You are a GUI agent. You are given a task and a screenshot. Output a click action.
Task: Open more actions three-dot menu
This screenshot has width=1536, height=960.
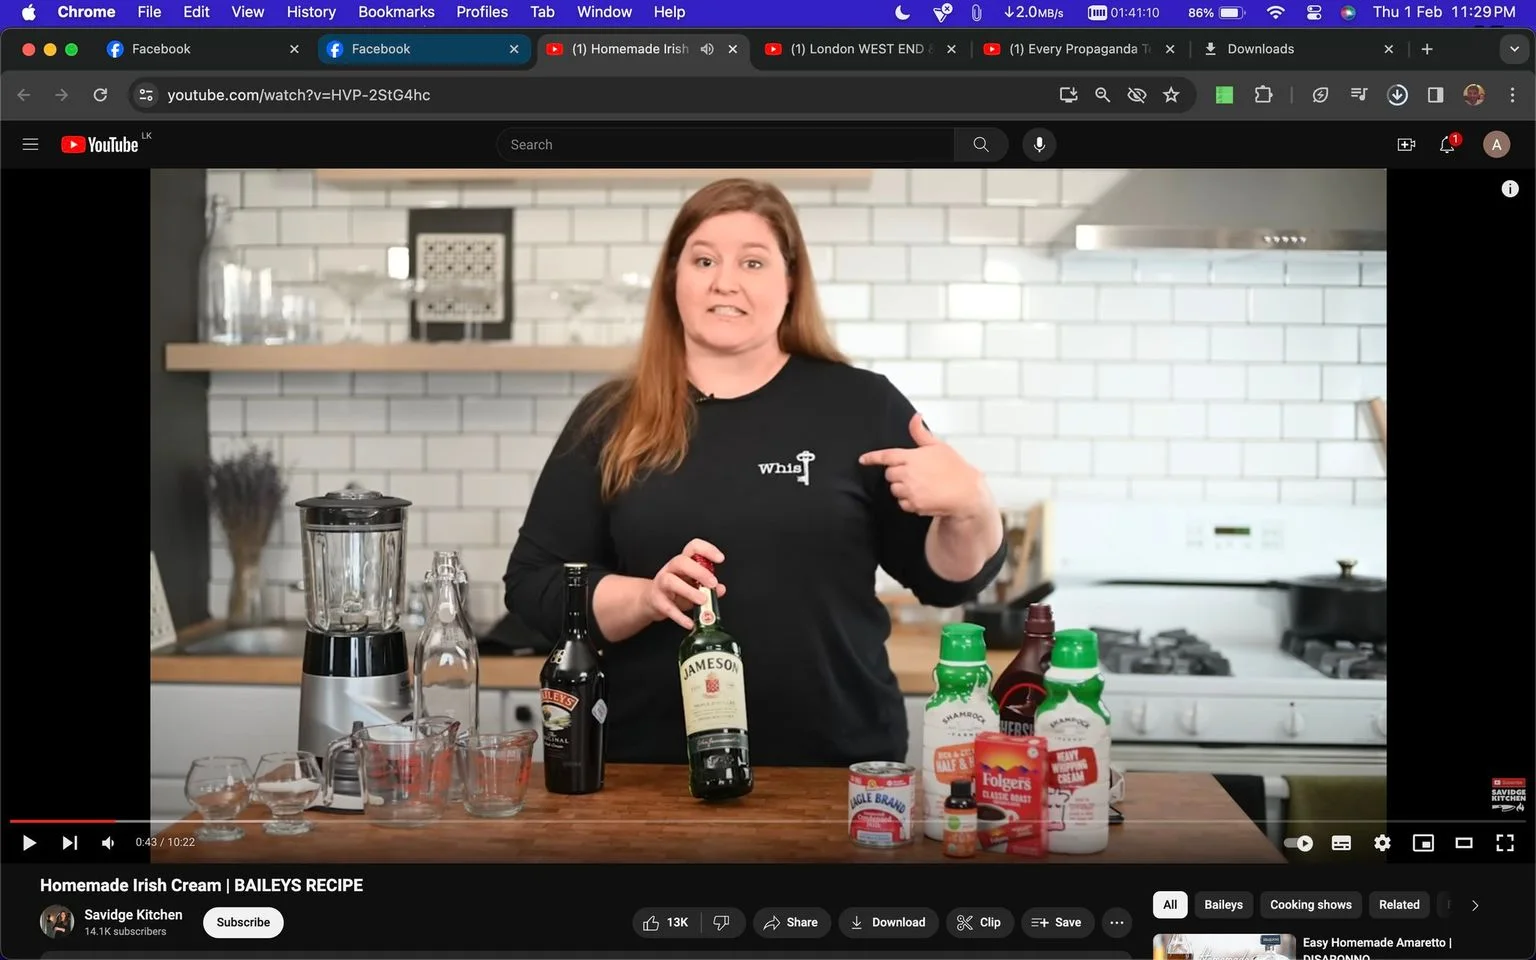[x=1116, y=922]
